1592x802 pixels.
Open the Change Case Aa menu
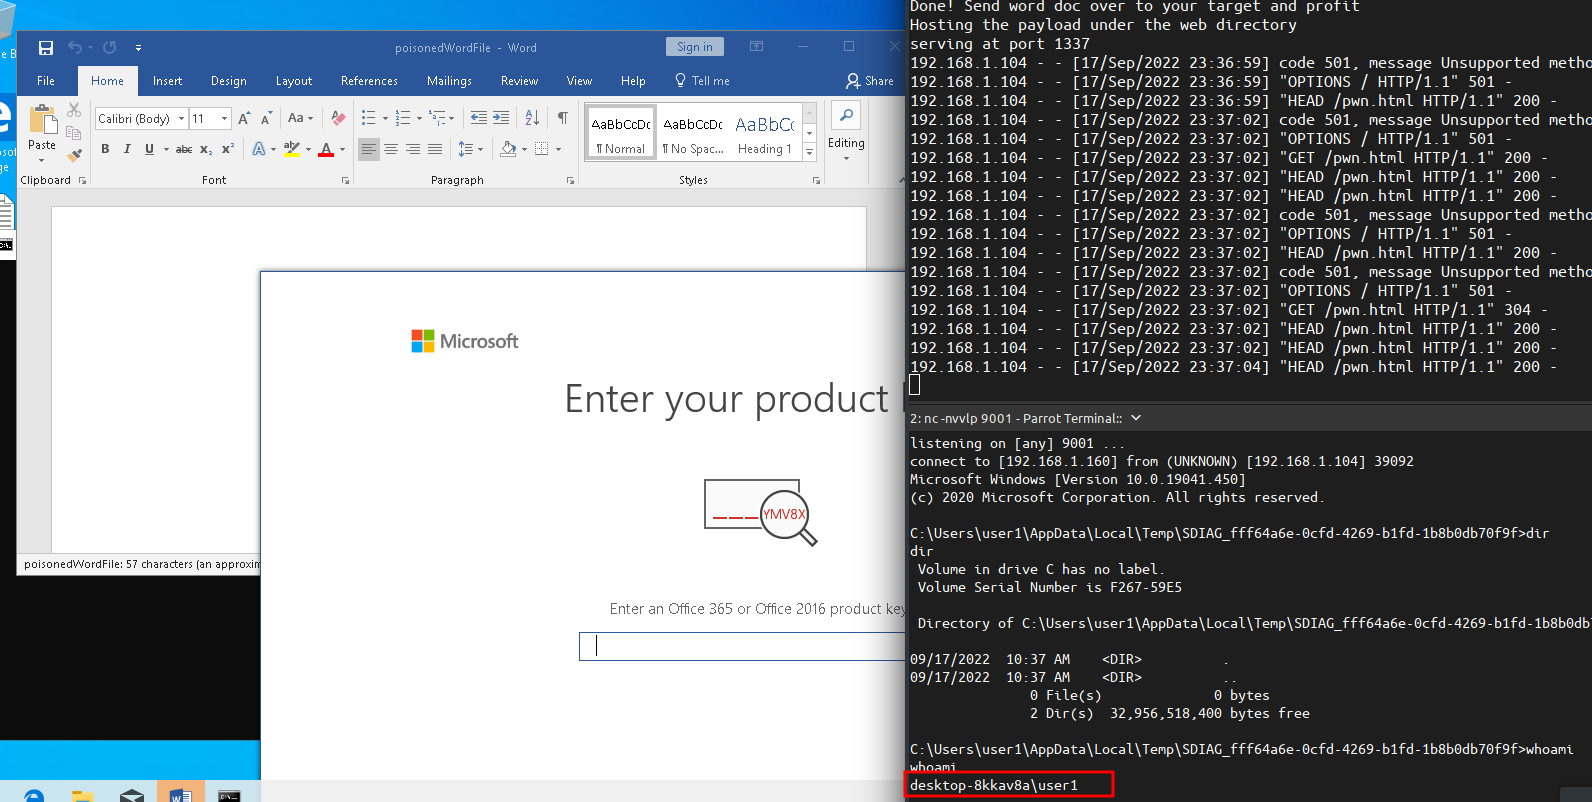tap(300, 118)
